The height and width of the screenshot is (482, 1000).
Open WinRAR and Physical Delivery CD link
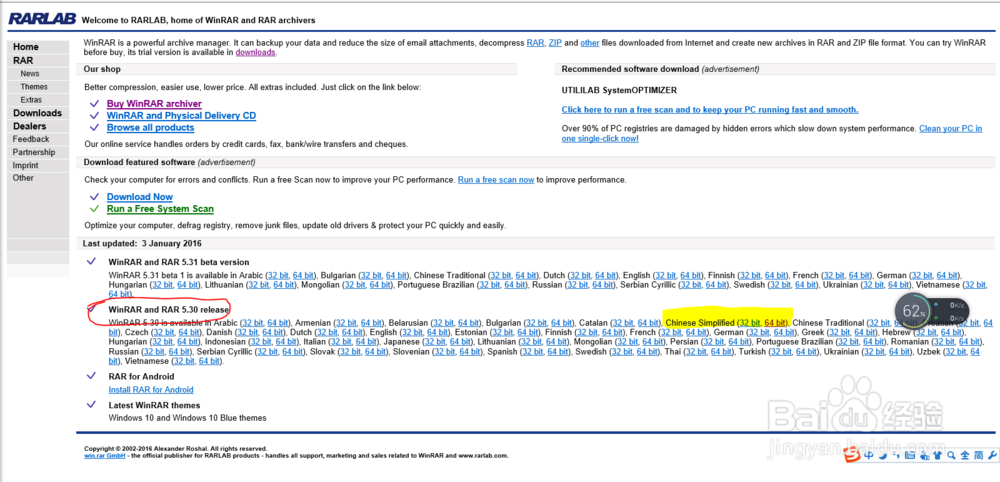tap(181, 115)
